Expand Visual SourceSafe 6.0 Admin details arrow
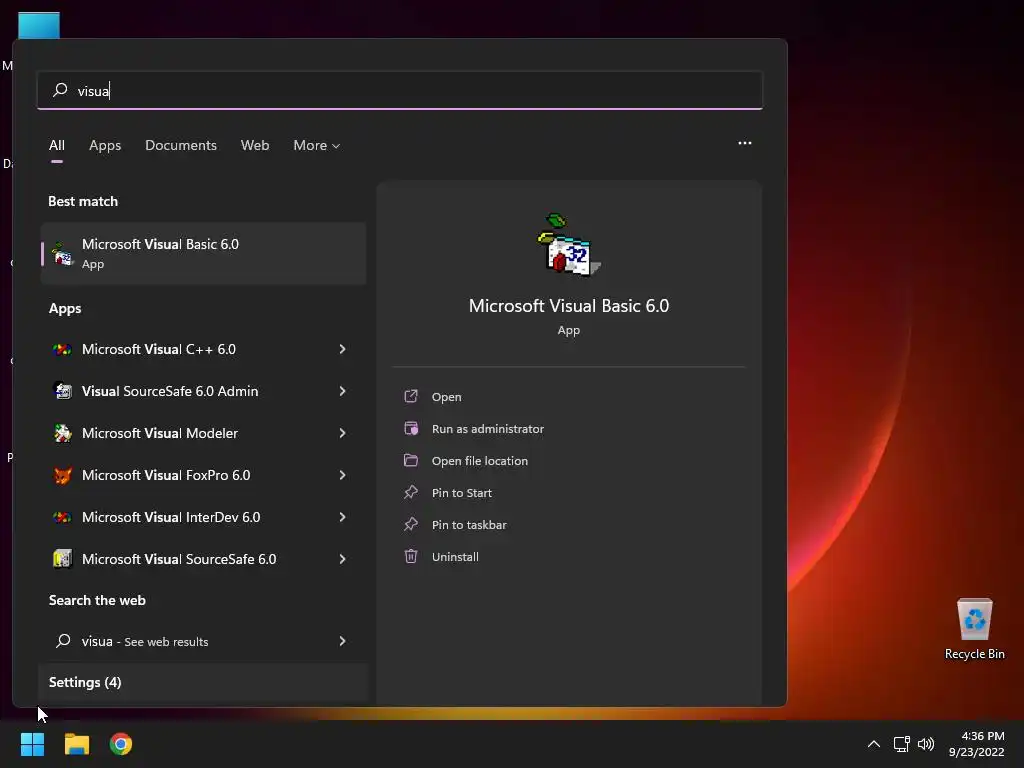The height and width of the screenshot is (768, 1024). click(x=342, y=391)
